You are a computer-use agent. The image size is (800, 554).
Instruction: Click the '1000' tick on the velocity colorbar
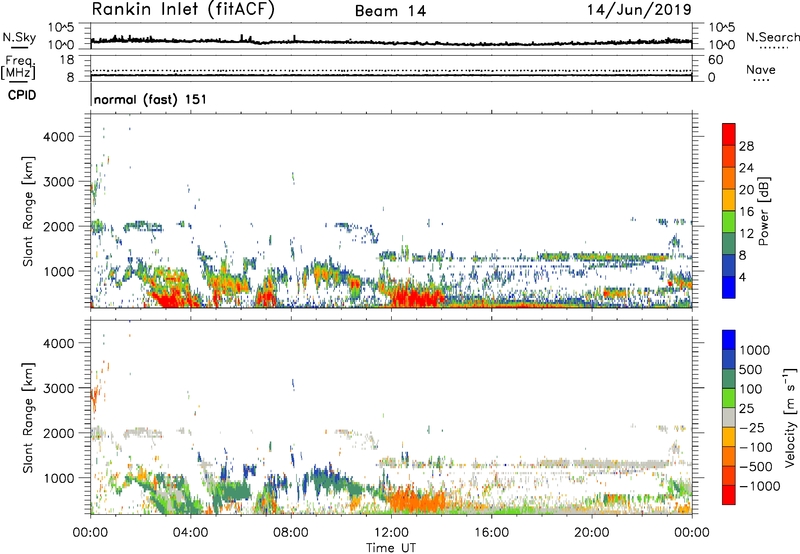pos(755,350)
